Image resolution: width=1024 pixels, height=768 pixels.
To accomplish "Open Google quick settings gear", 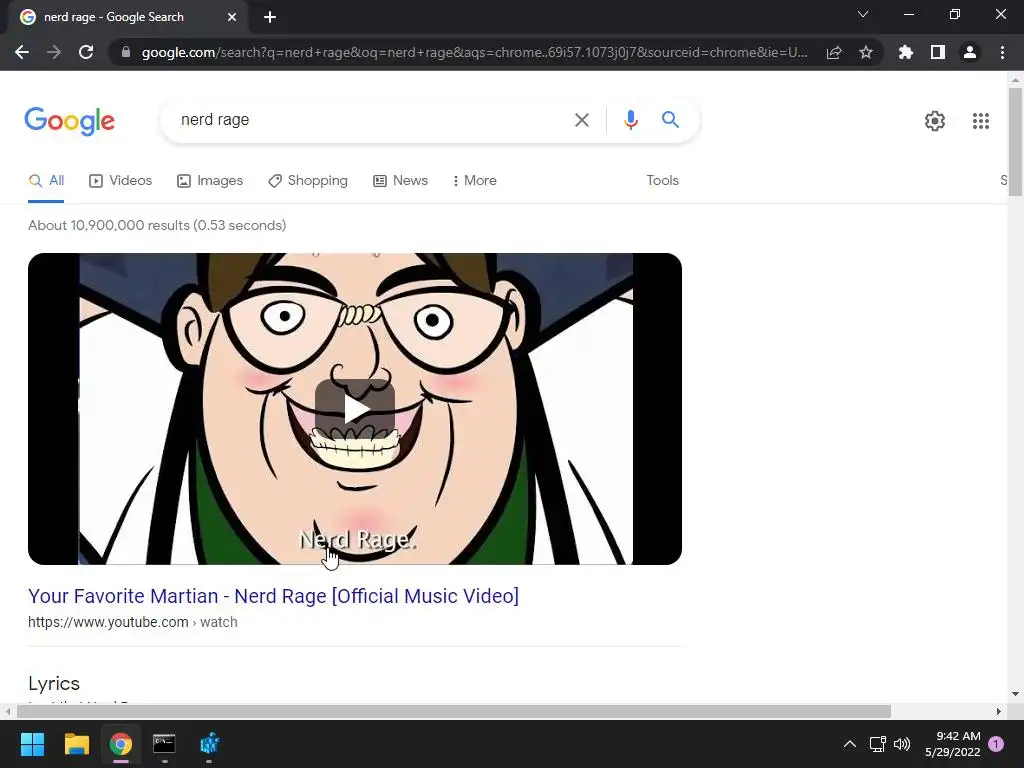I will coord(935,121).
